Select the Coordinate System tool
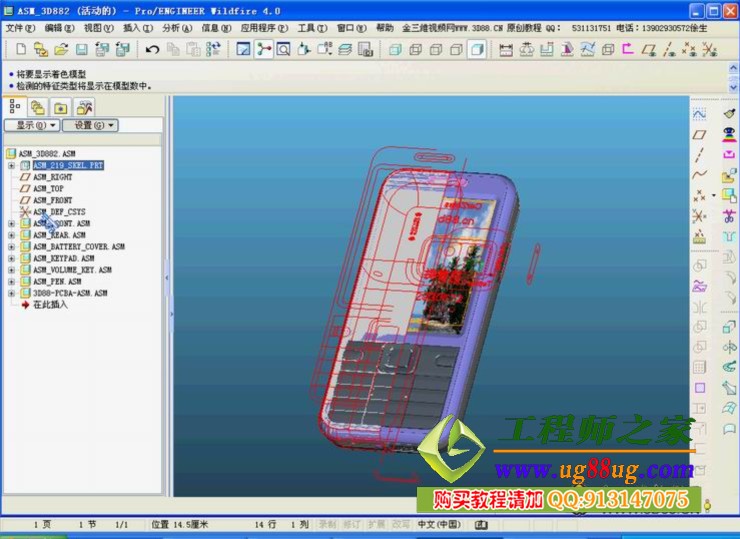 (x=699, y=216)
